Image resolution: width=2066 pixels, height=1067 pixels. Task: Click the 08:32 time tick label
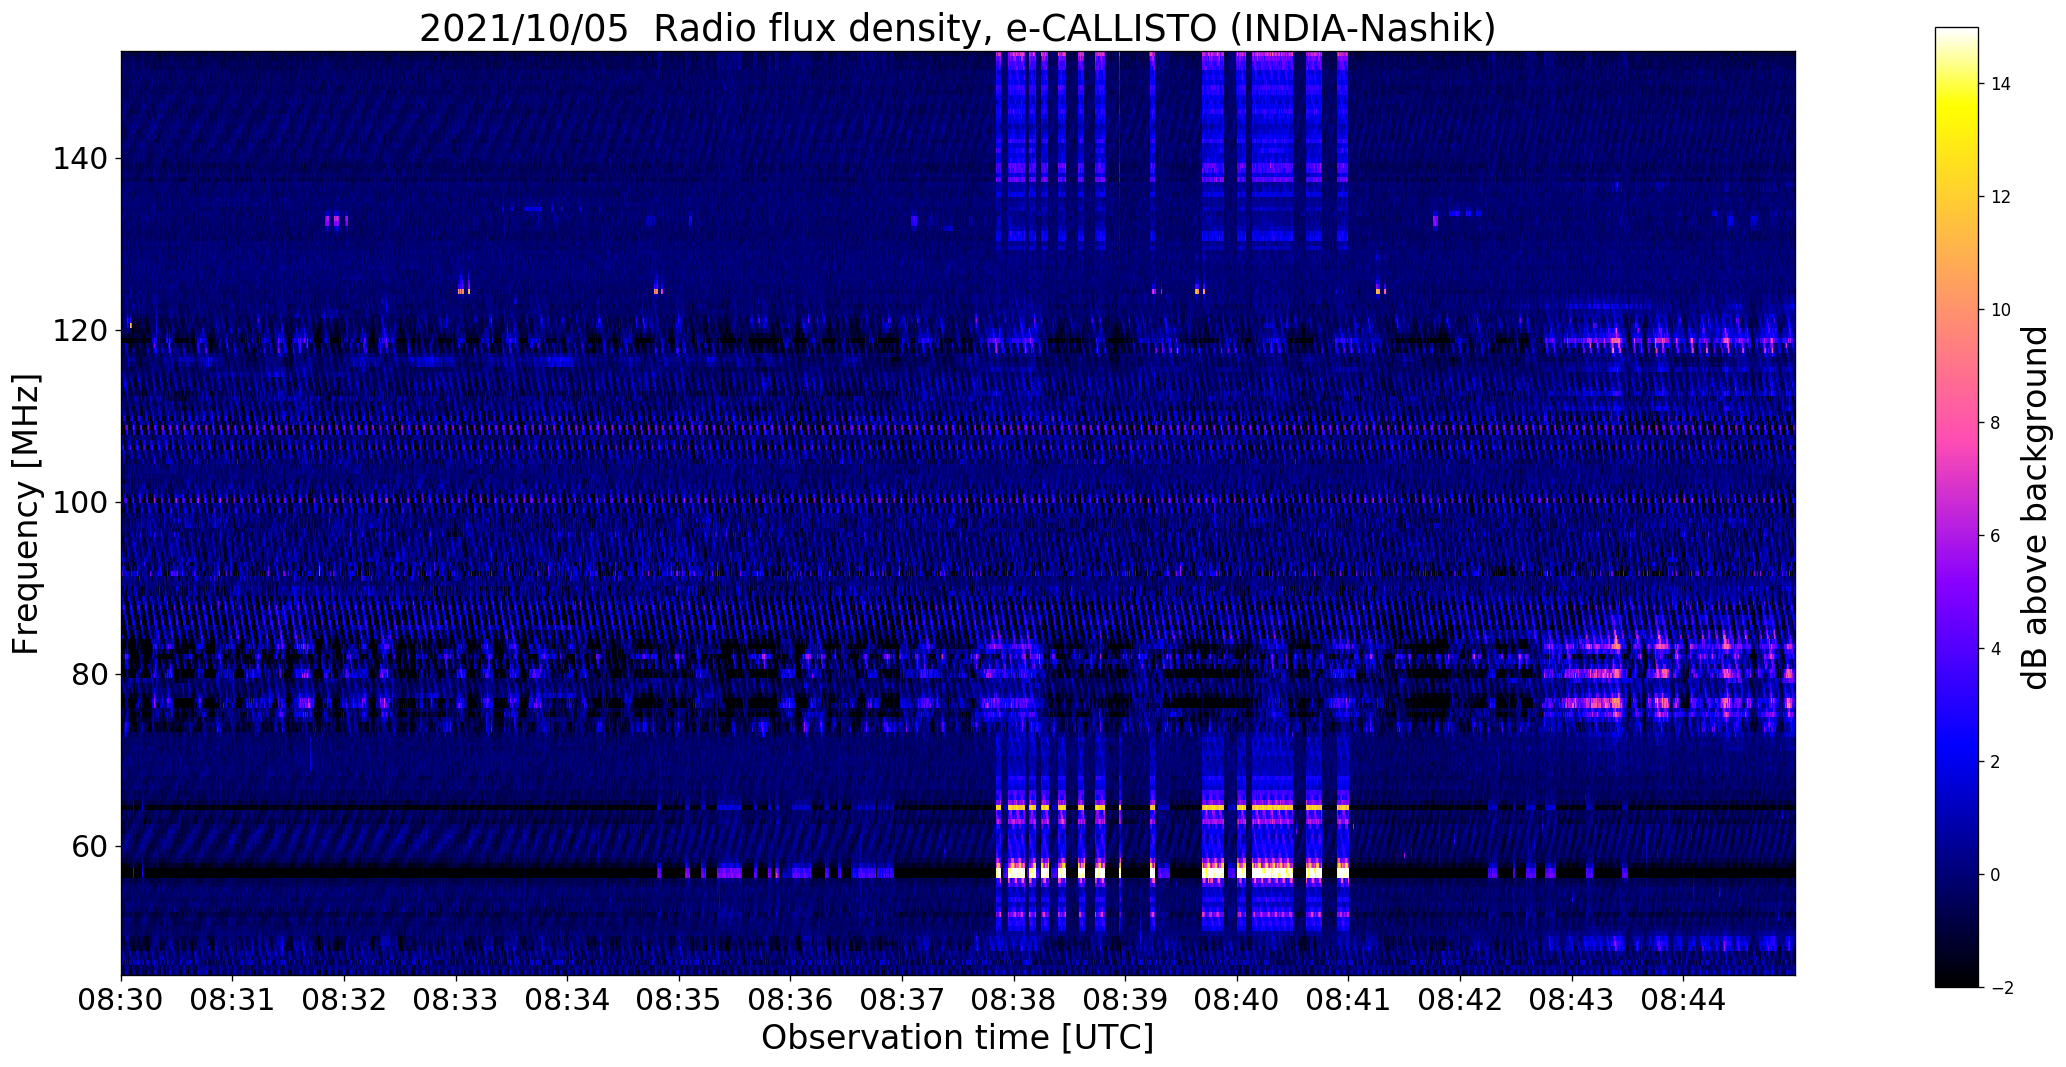pos(344,1000)
